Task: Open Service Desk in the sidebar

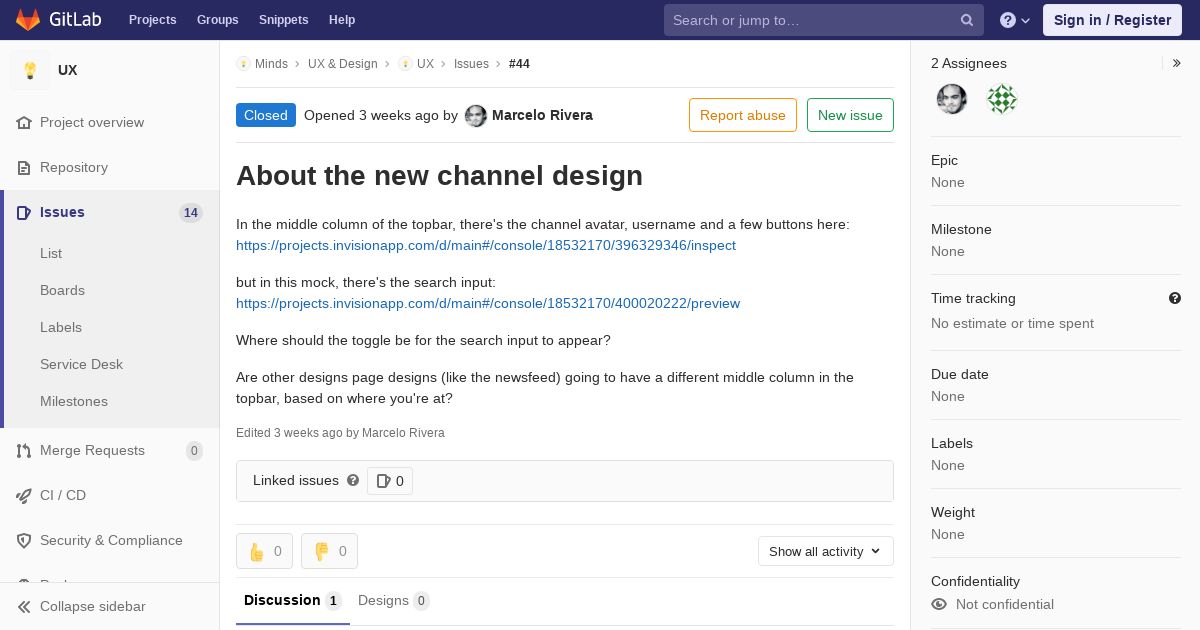Action: pyautogui.click(x=81, y=364)
